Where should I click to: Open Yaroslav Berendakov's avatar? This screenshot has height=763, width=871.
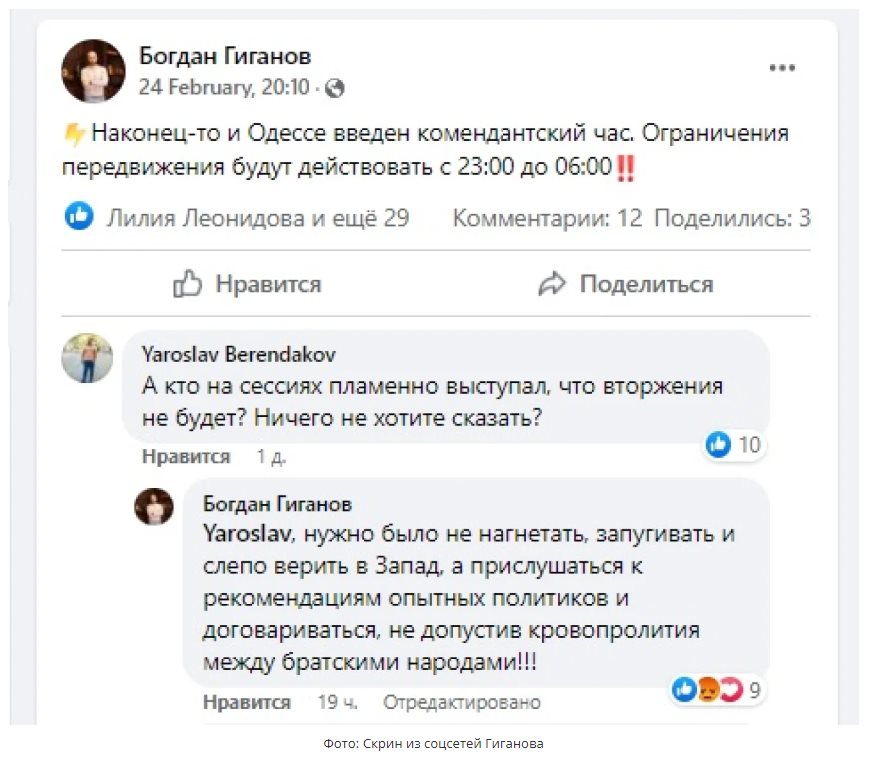tap(87, 358)
